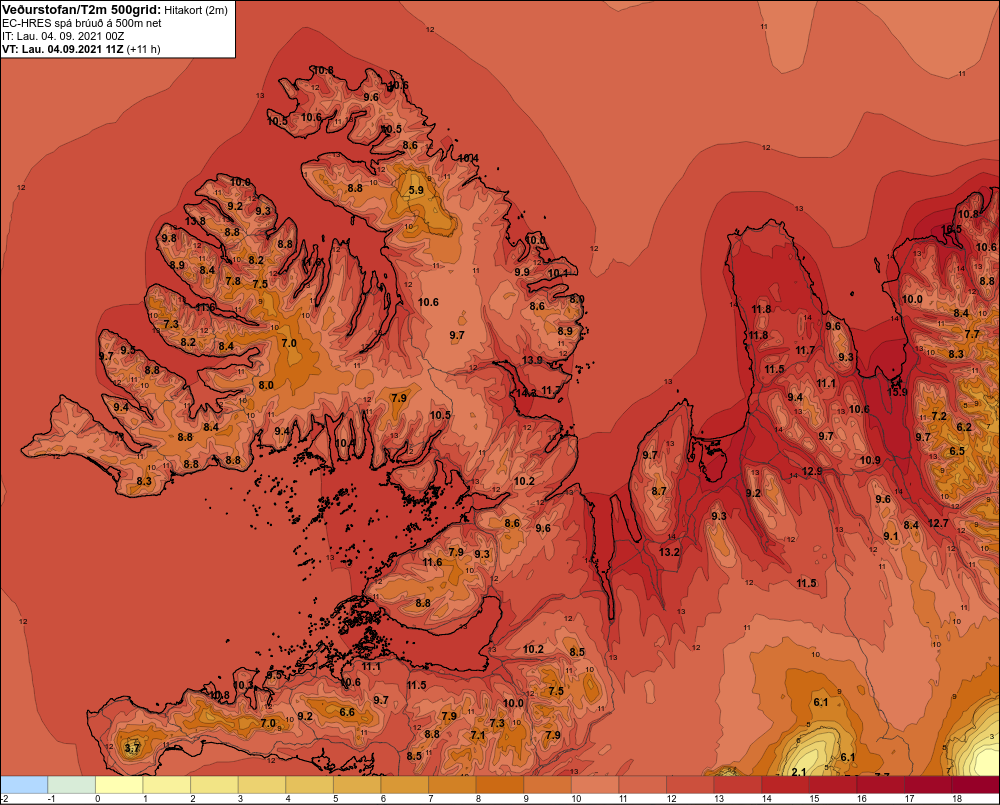Click the light blue legend segment between -2 and -1

[x=24, y=785]
